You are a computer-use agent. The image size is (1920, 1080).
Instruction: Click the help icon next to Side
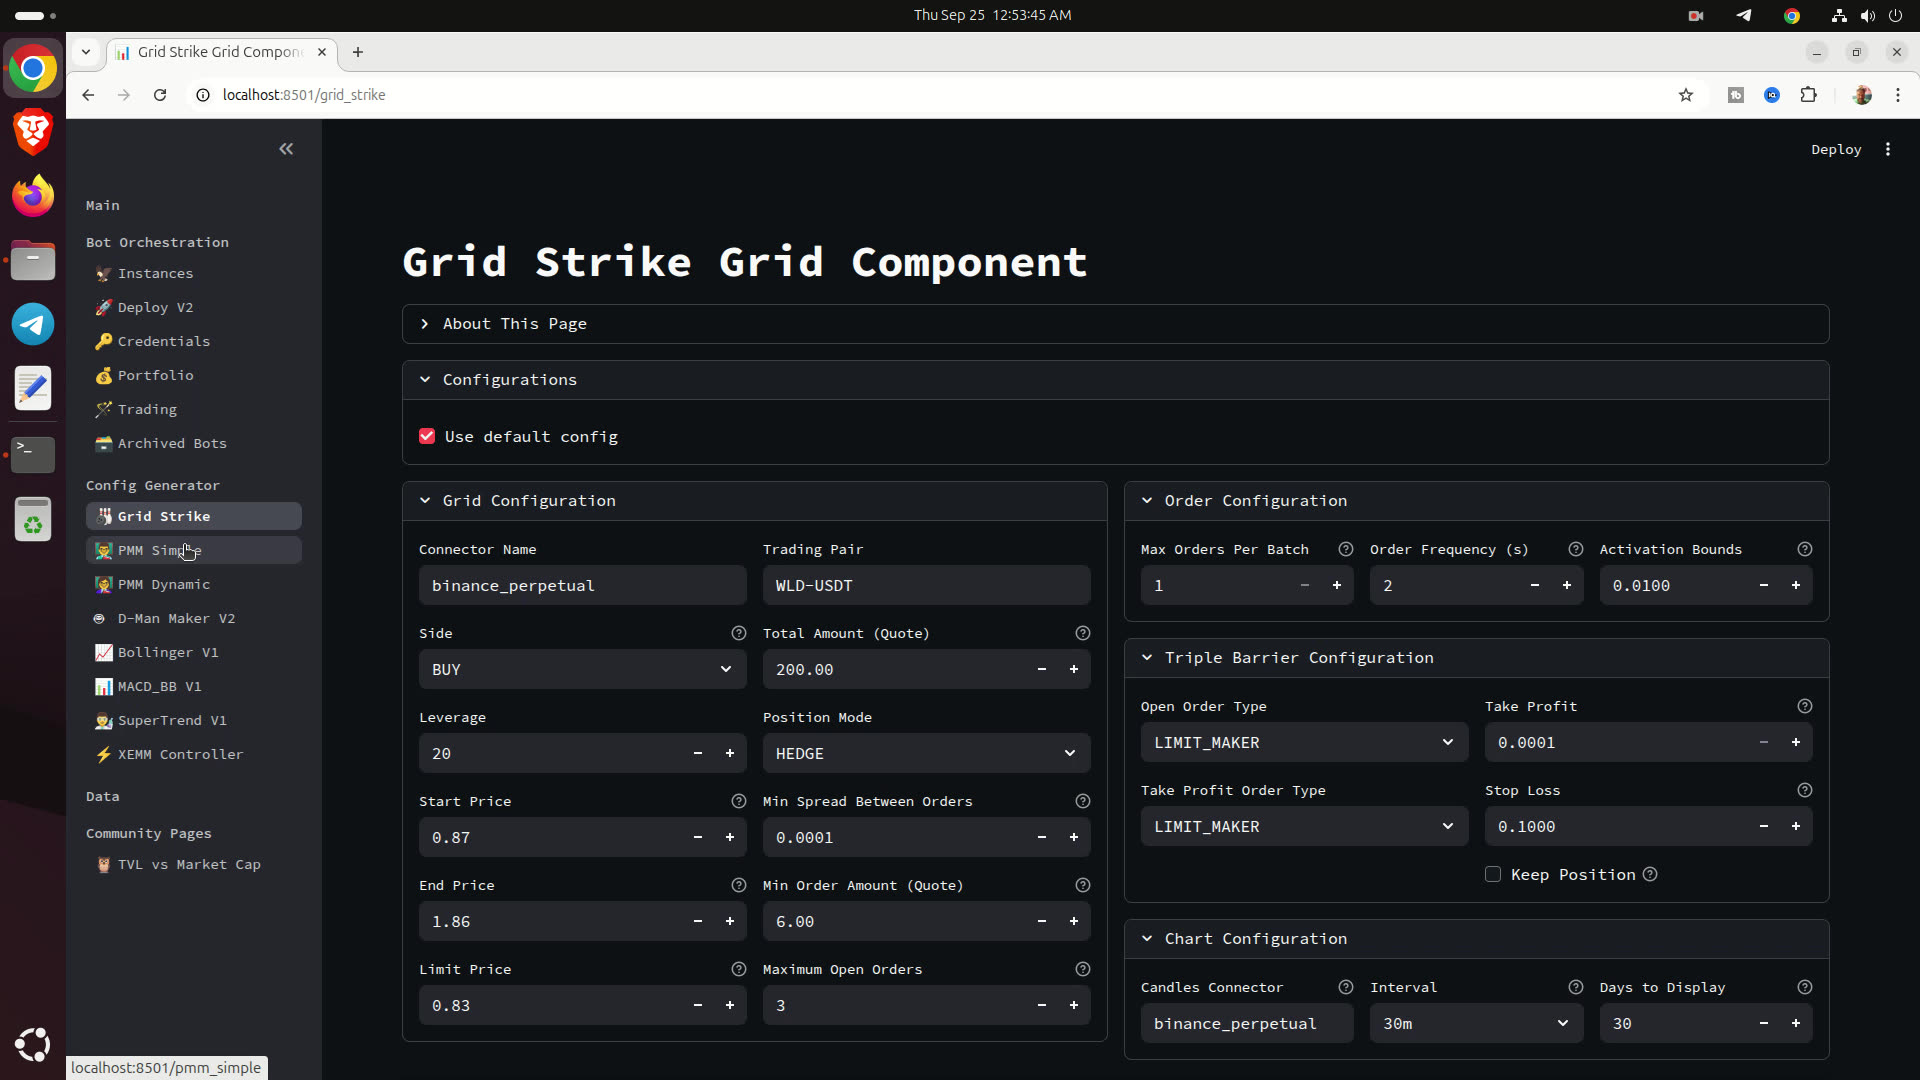[738, 633]
